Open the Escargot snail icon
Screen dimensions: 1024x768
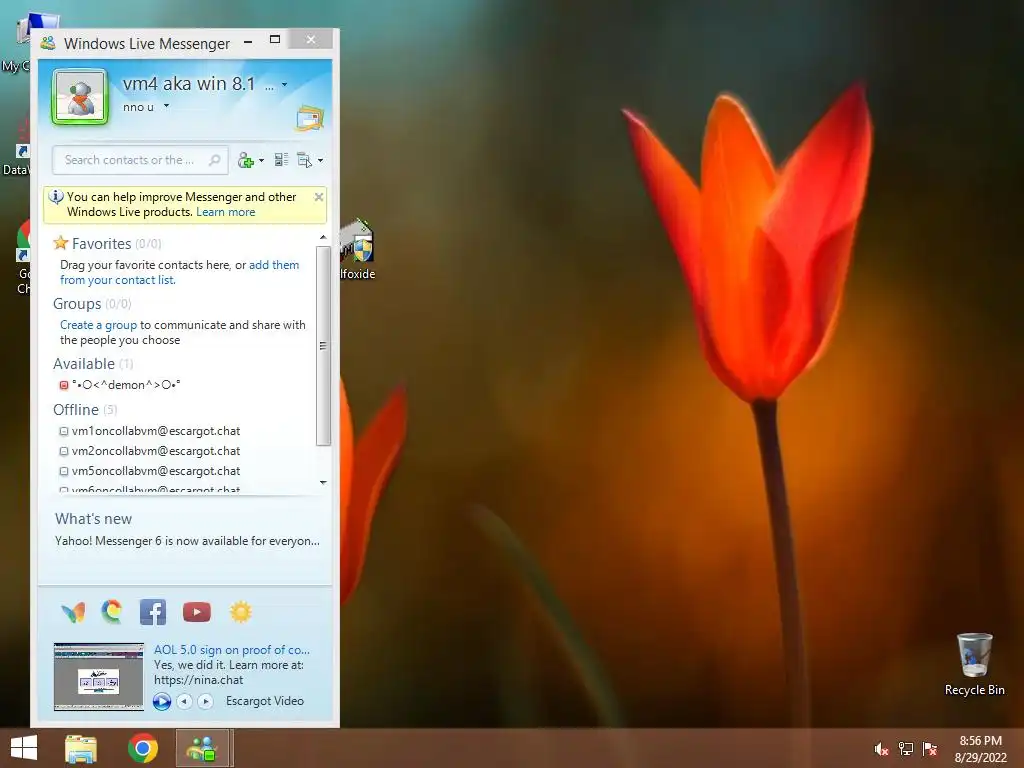pos(112,612)
